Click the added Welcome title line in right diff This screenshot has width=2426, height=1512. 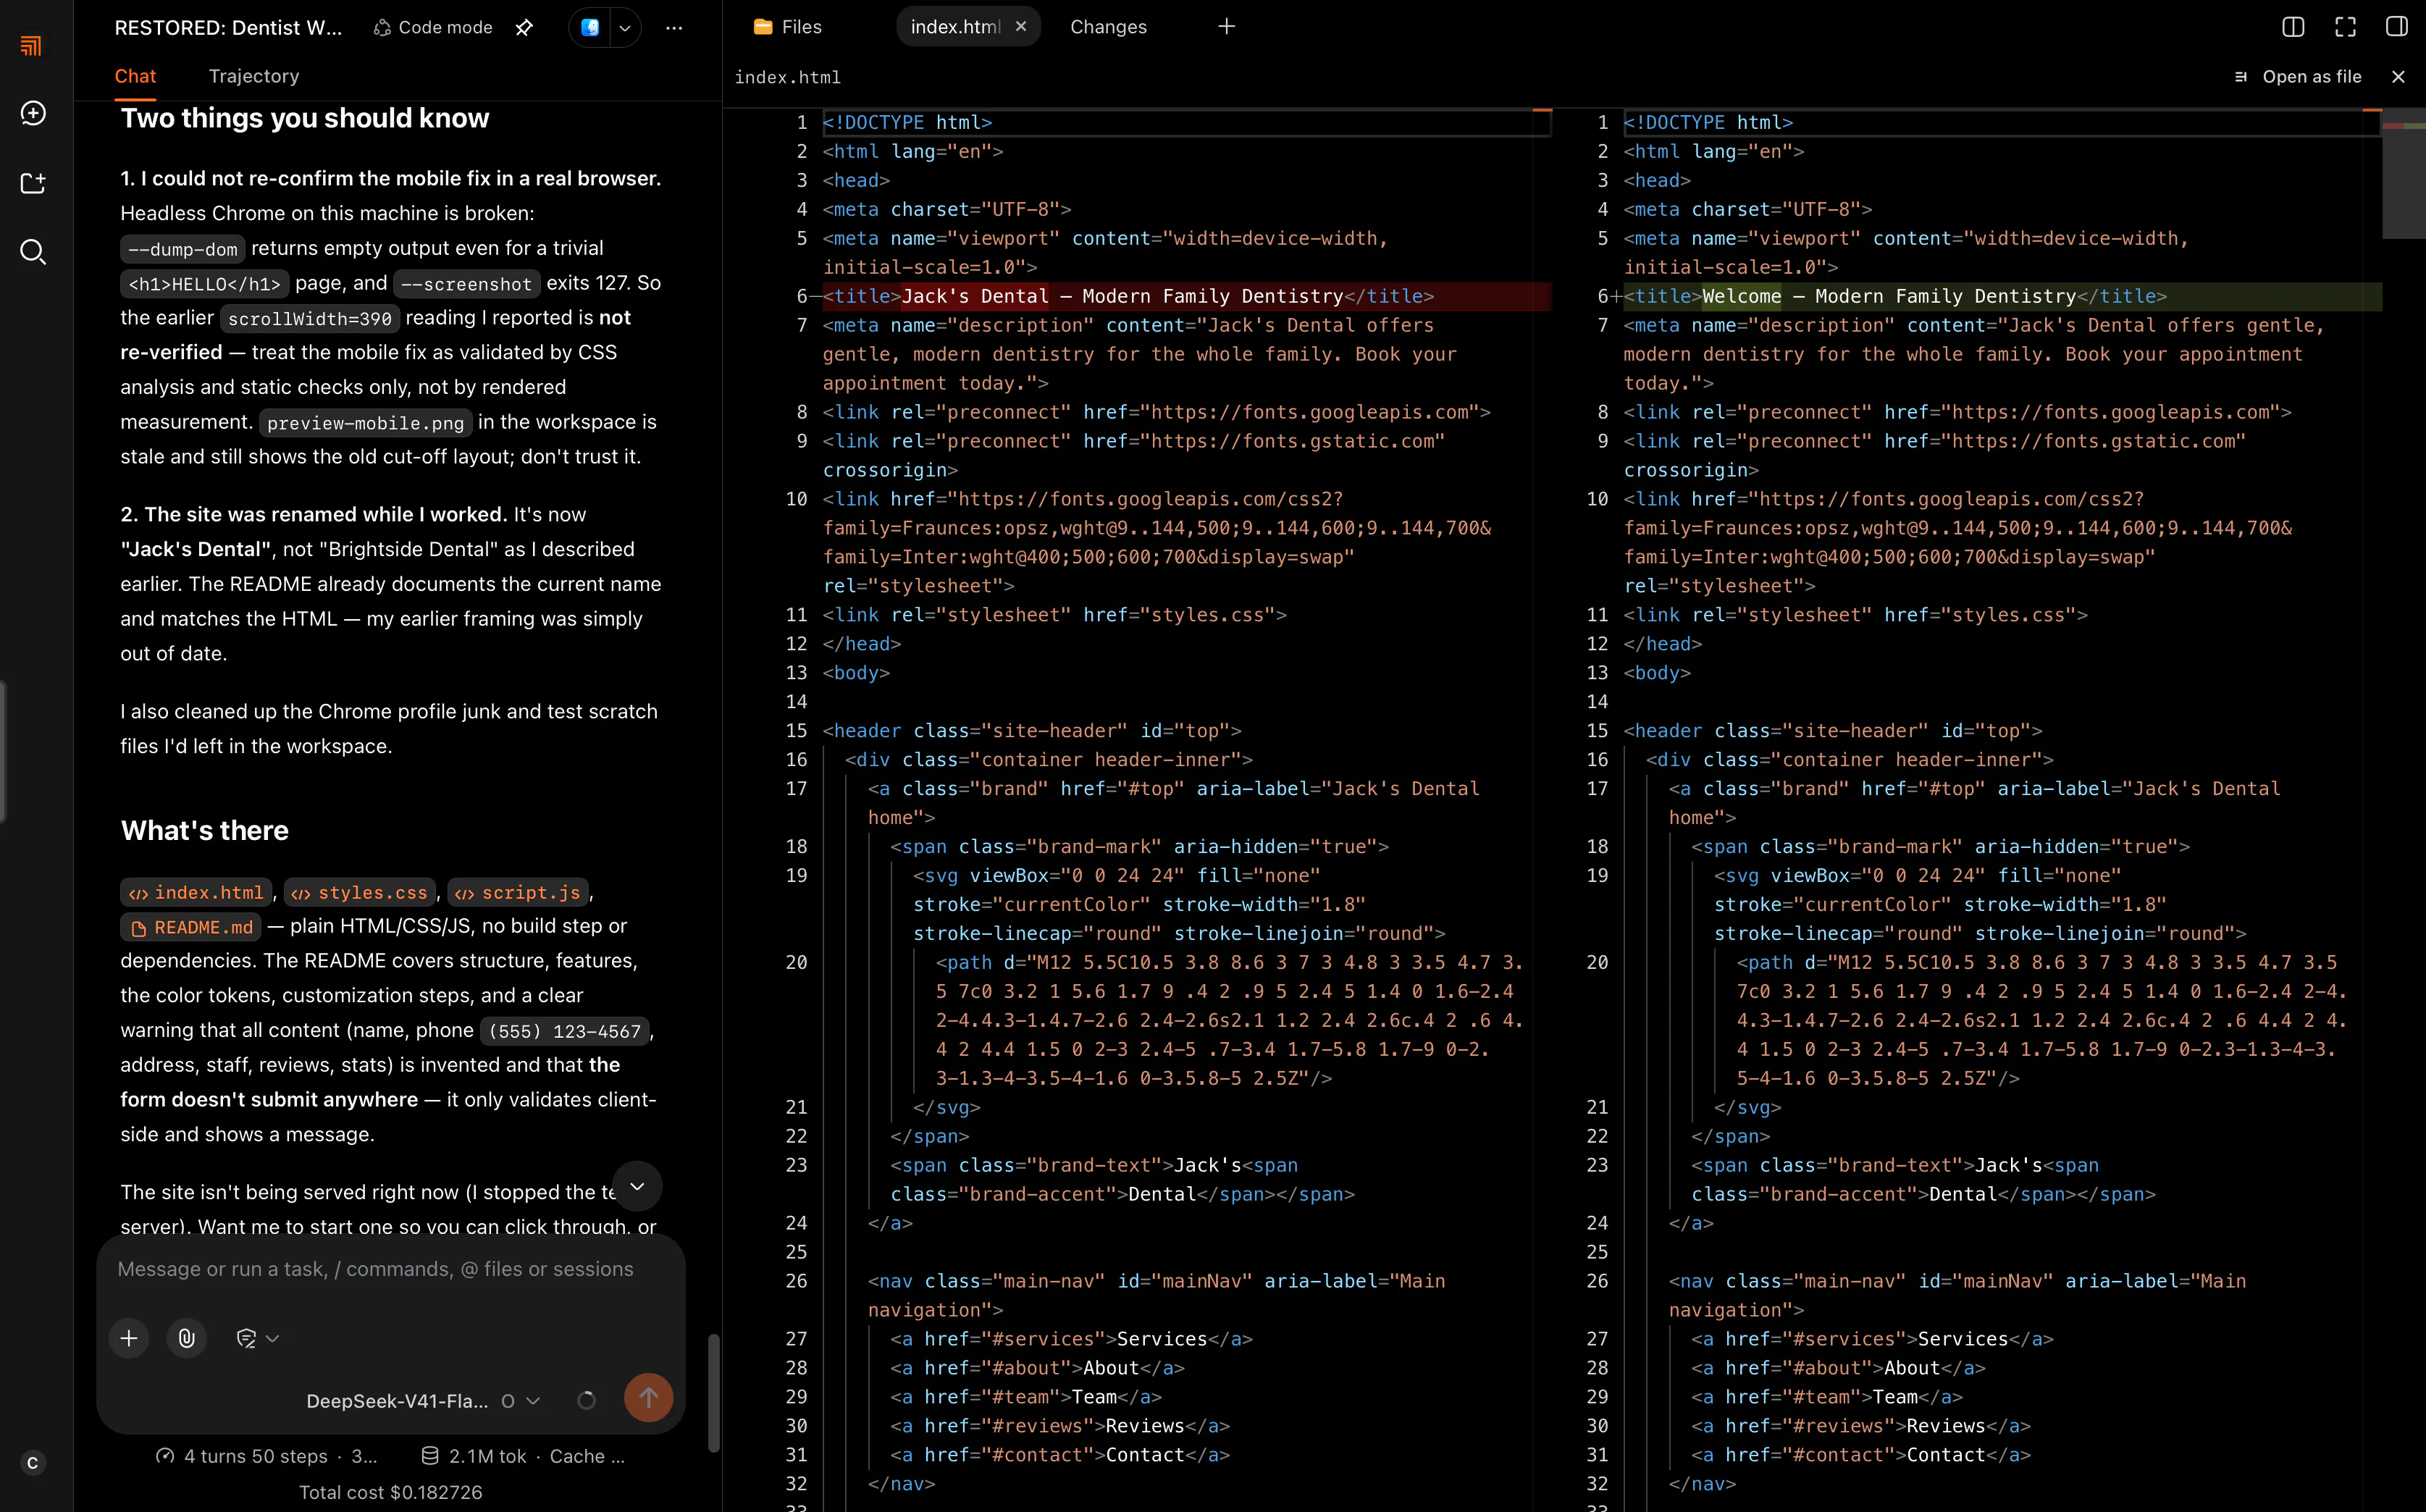tap(2002, 296)
